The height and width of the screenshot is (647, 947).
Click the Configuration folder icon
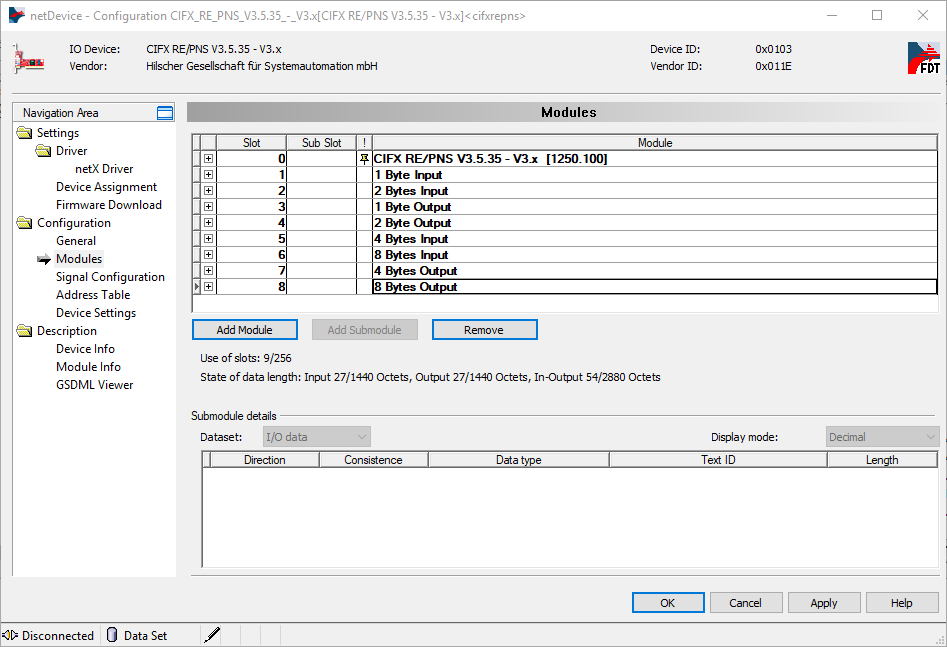(x=24, y=223)
